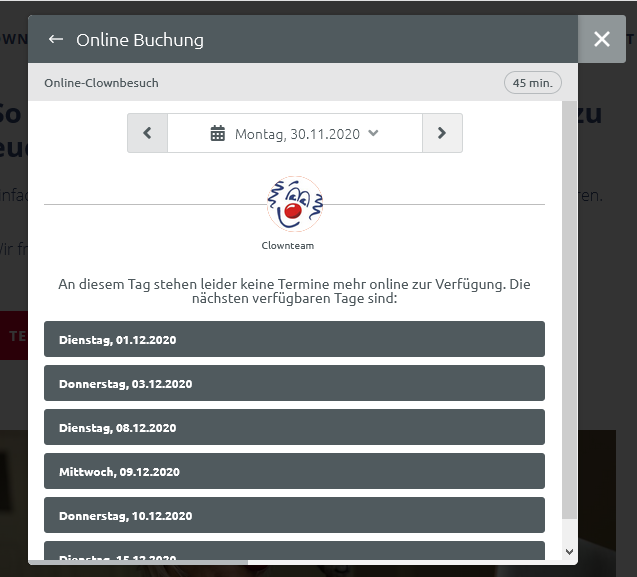Viewport: 637px width, 577px height.
Task: Click the Online Buchung title text
Action: (140, 40)
